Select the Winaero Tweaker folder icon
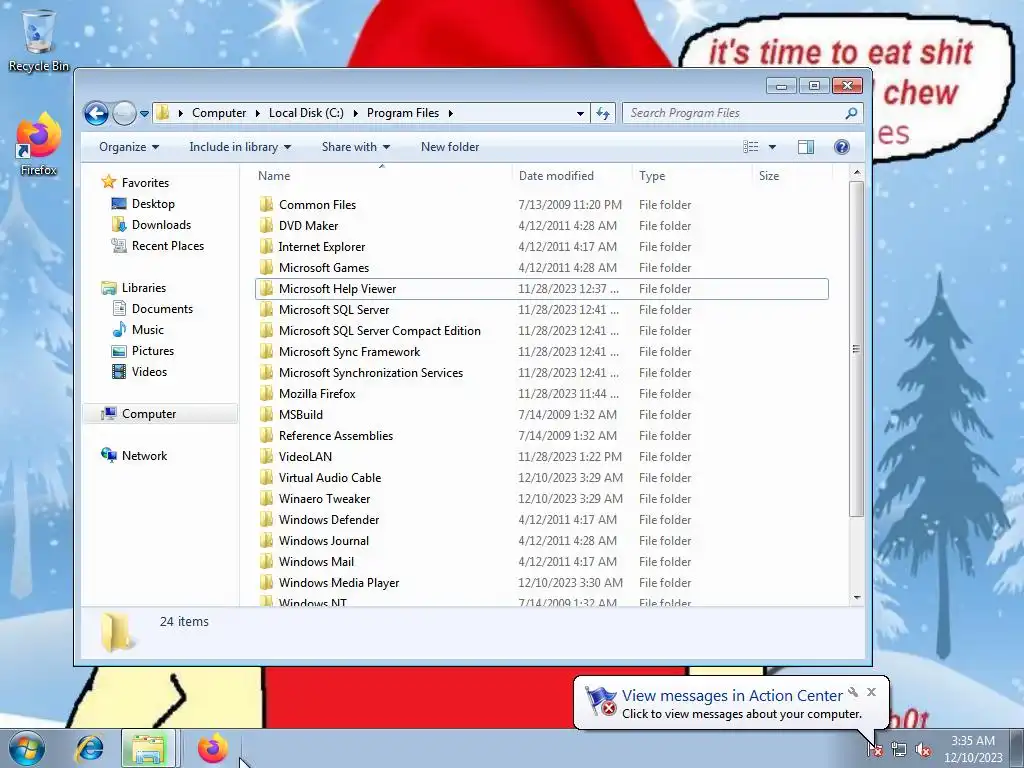Image resolution: width=1024 pixels, height=768 pixels. pos(266,498)
